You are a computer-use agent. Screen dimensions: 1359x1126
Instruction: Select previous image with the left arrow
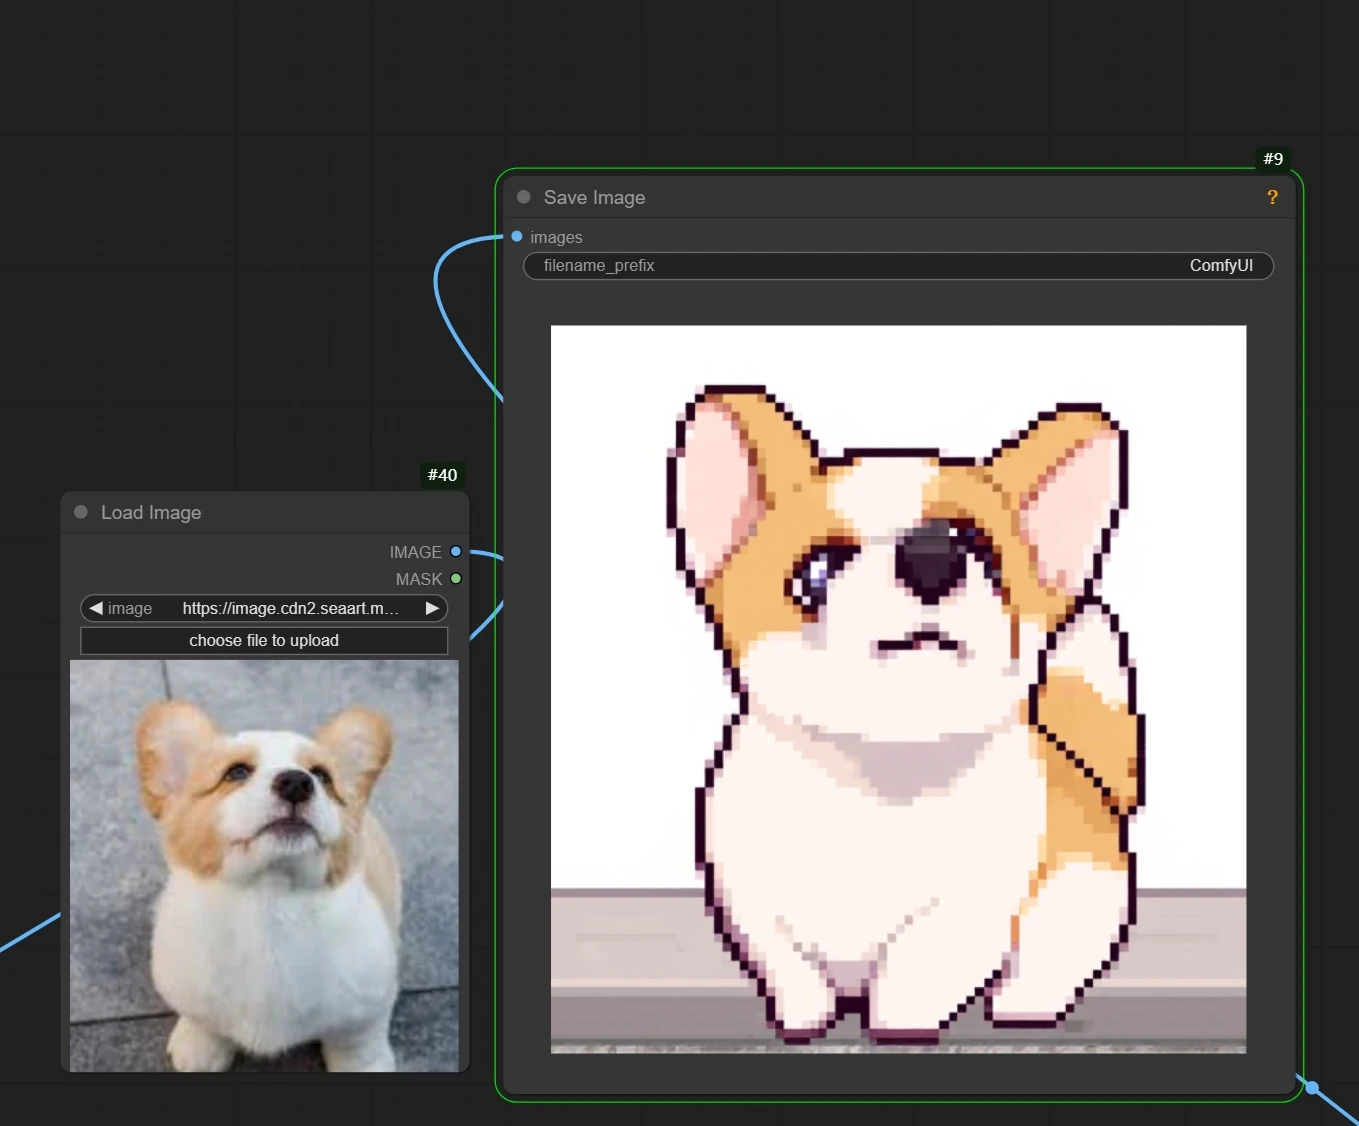(96, 608)
